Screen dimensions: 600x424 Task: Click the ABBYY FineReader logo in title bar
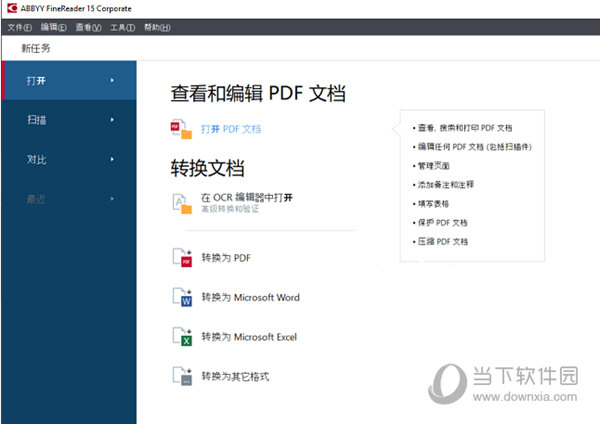click(9, 8)
